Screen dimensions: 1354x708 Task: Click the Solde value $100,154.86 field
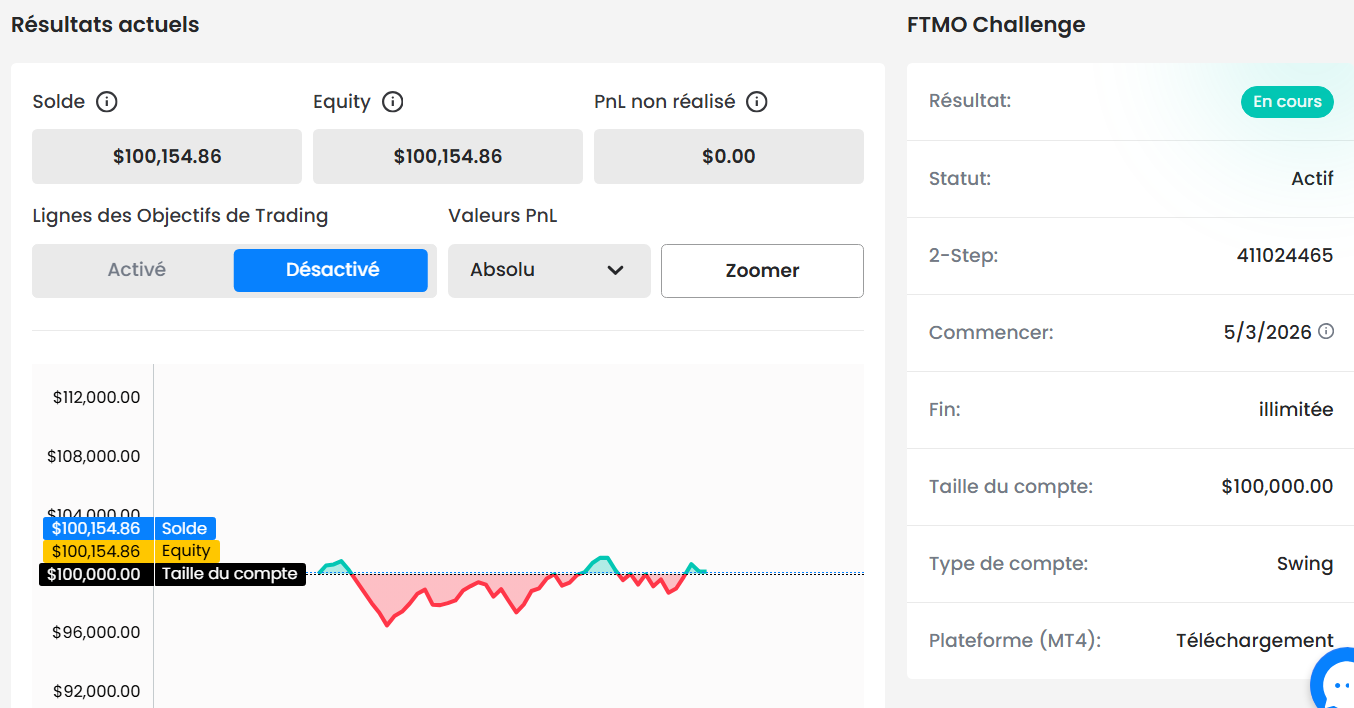[x=167, y=156]
